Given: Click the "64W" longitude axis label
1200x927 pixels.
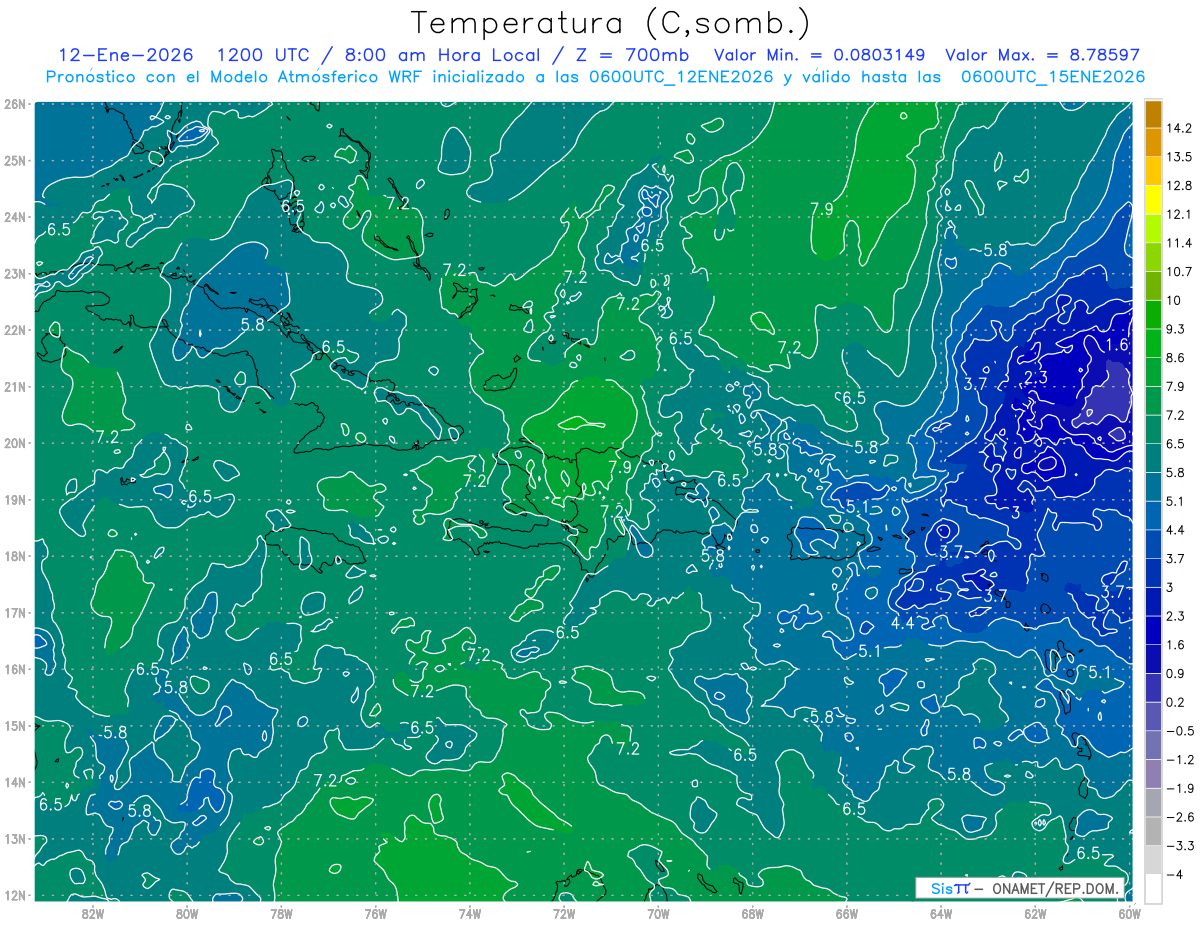Looking at the screenshot, I should pos(941,914).
